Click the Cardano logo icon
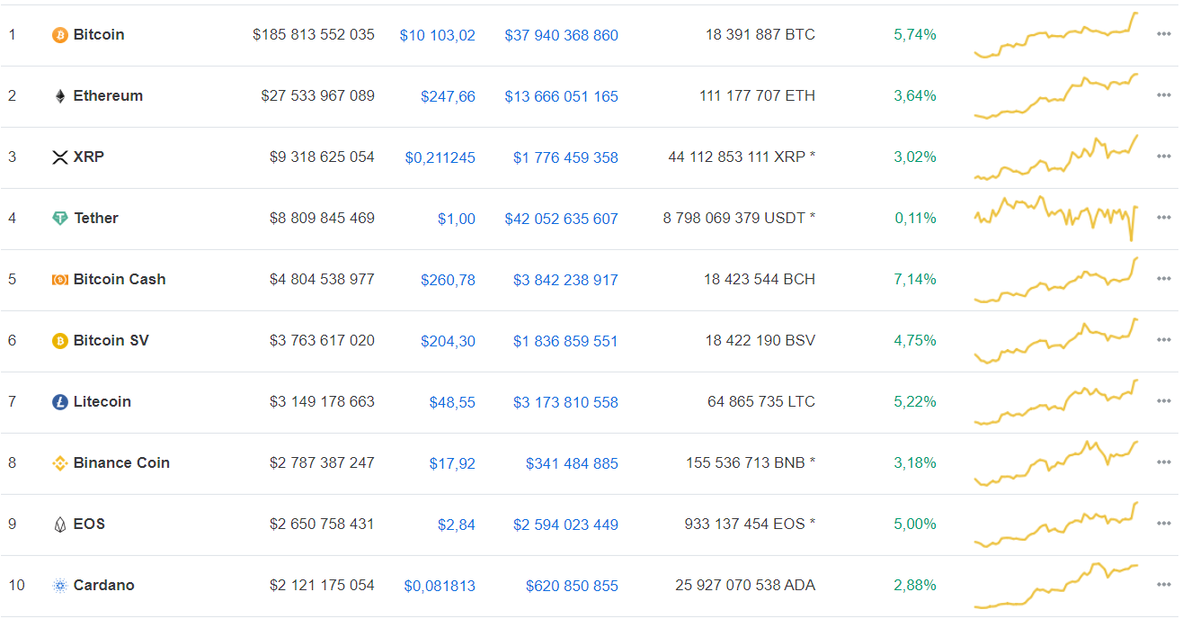Screen dimensions: 1200x619 [60, 585]
